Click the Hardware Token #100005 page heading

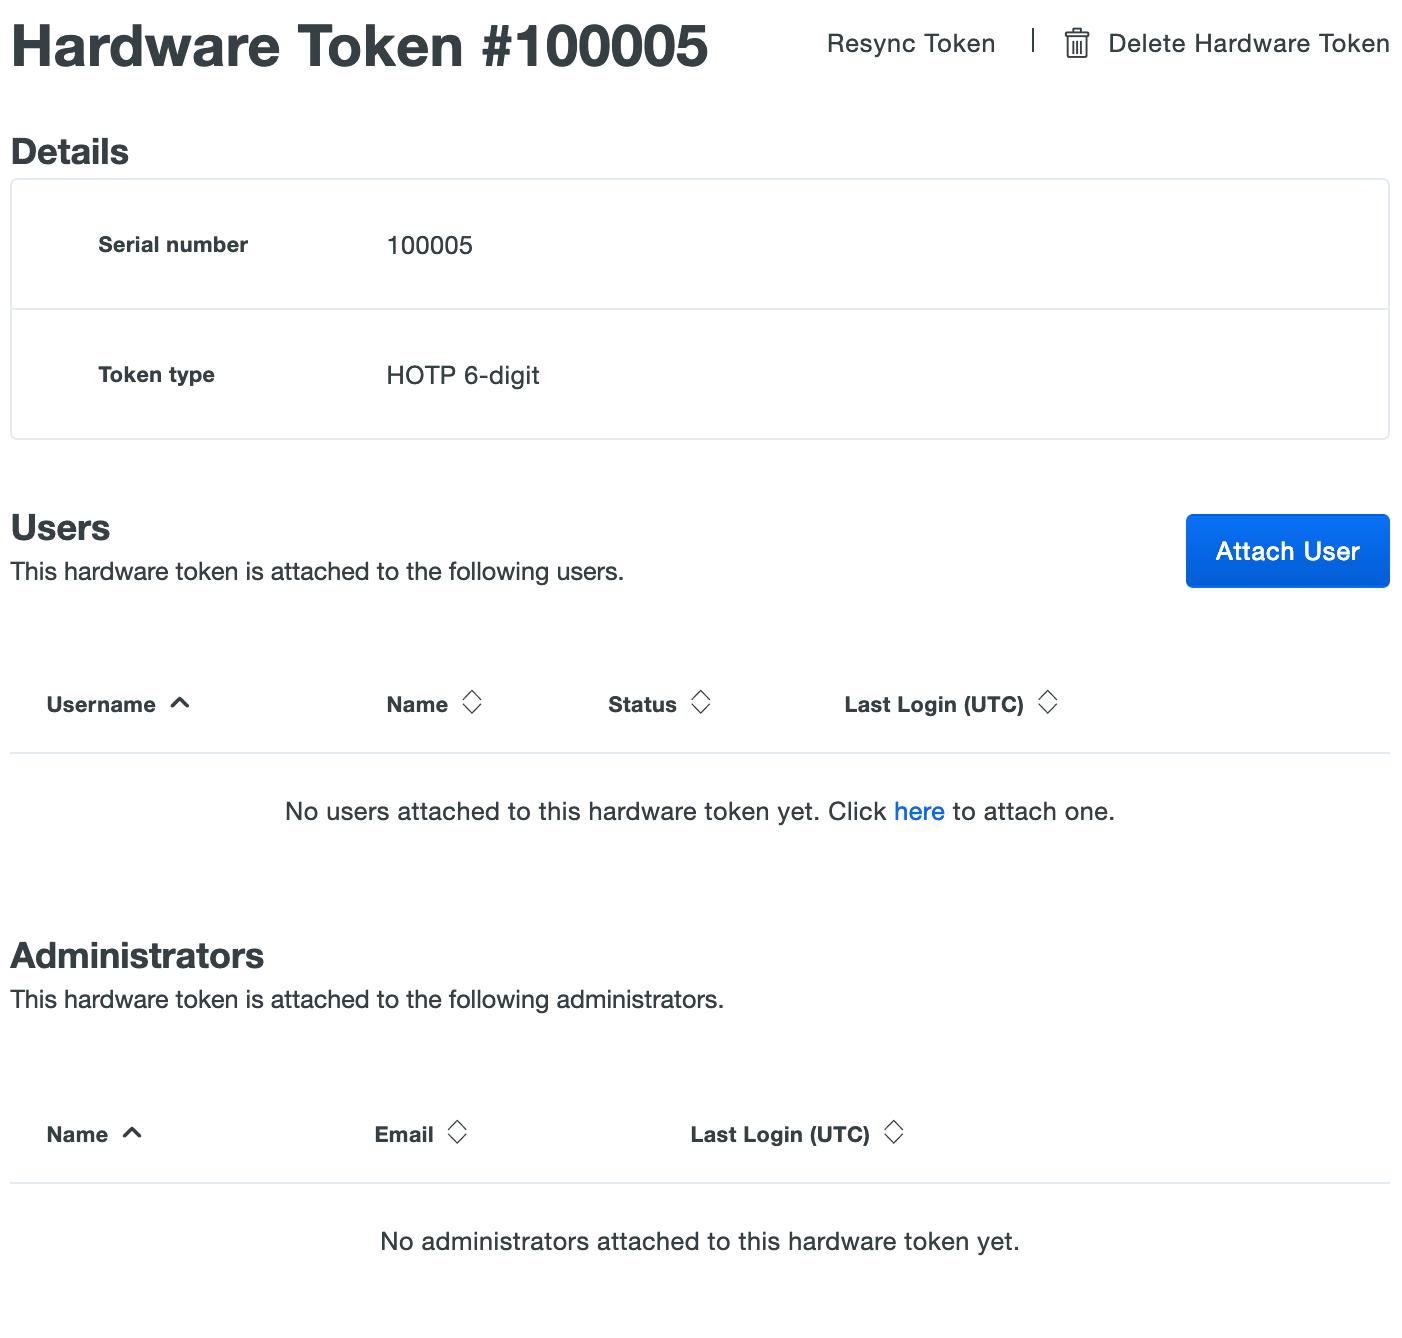point(358,46)
